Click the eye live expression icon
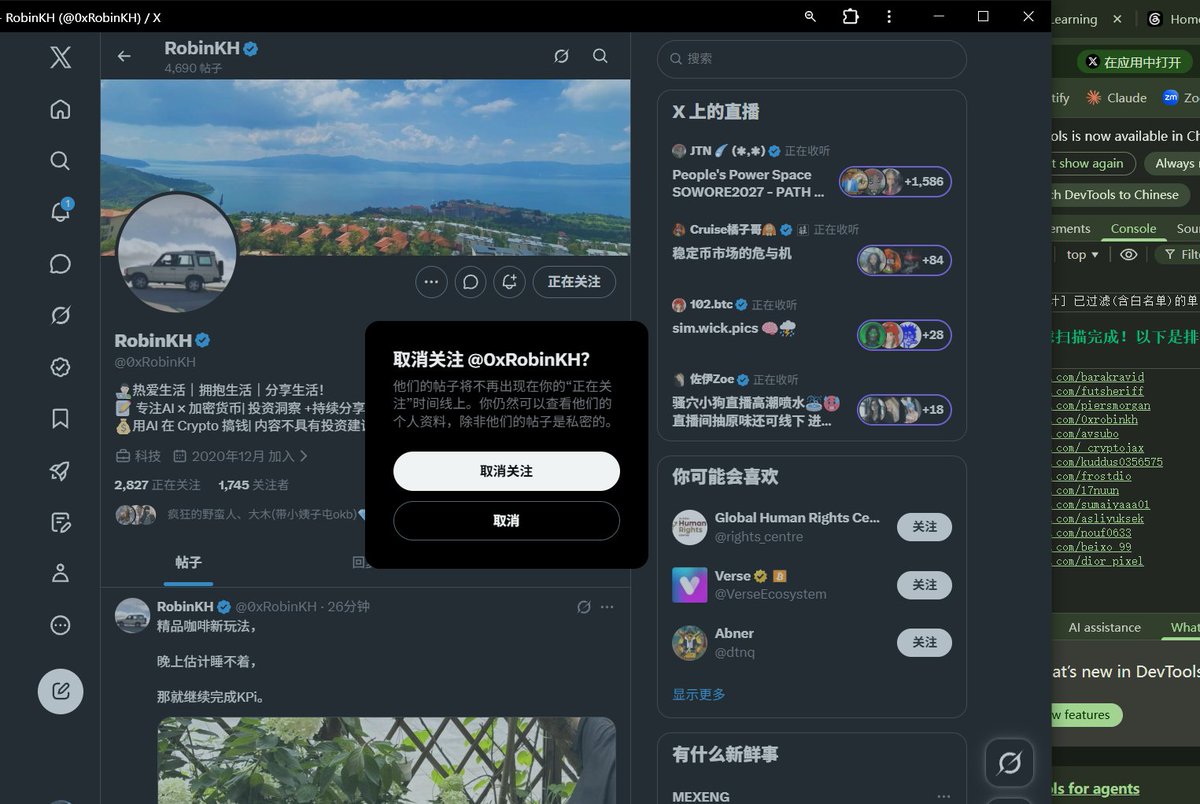 1128,255
